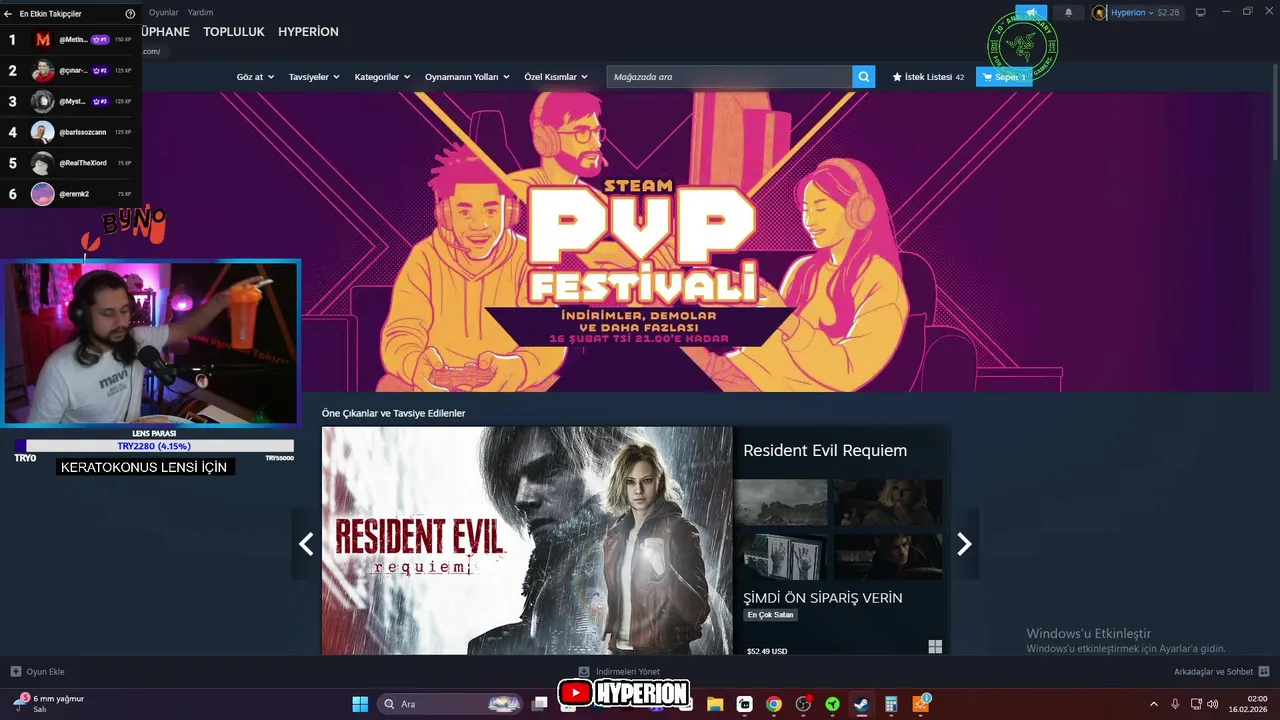Expand the Tavsiyeler dropdown
This screenshot has height=720, width=1280.
coord(314,77)
